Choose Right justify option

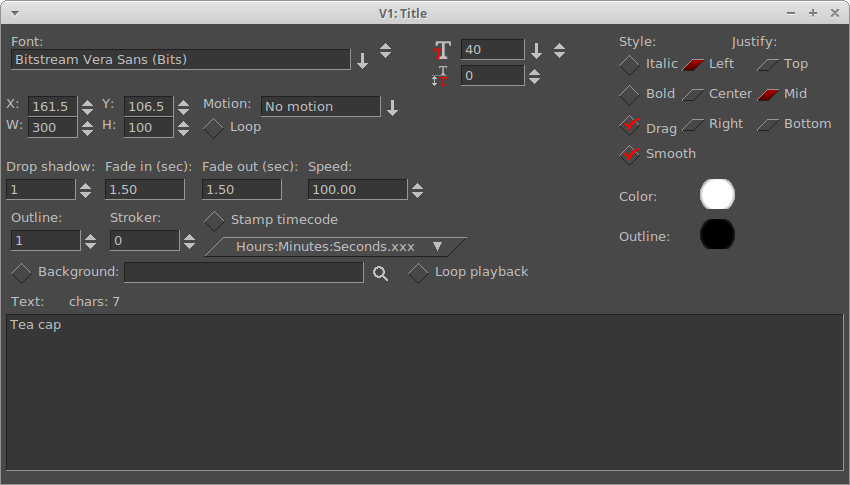694,125
